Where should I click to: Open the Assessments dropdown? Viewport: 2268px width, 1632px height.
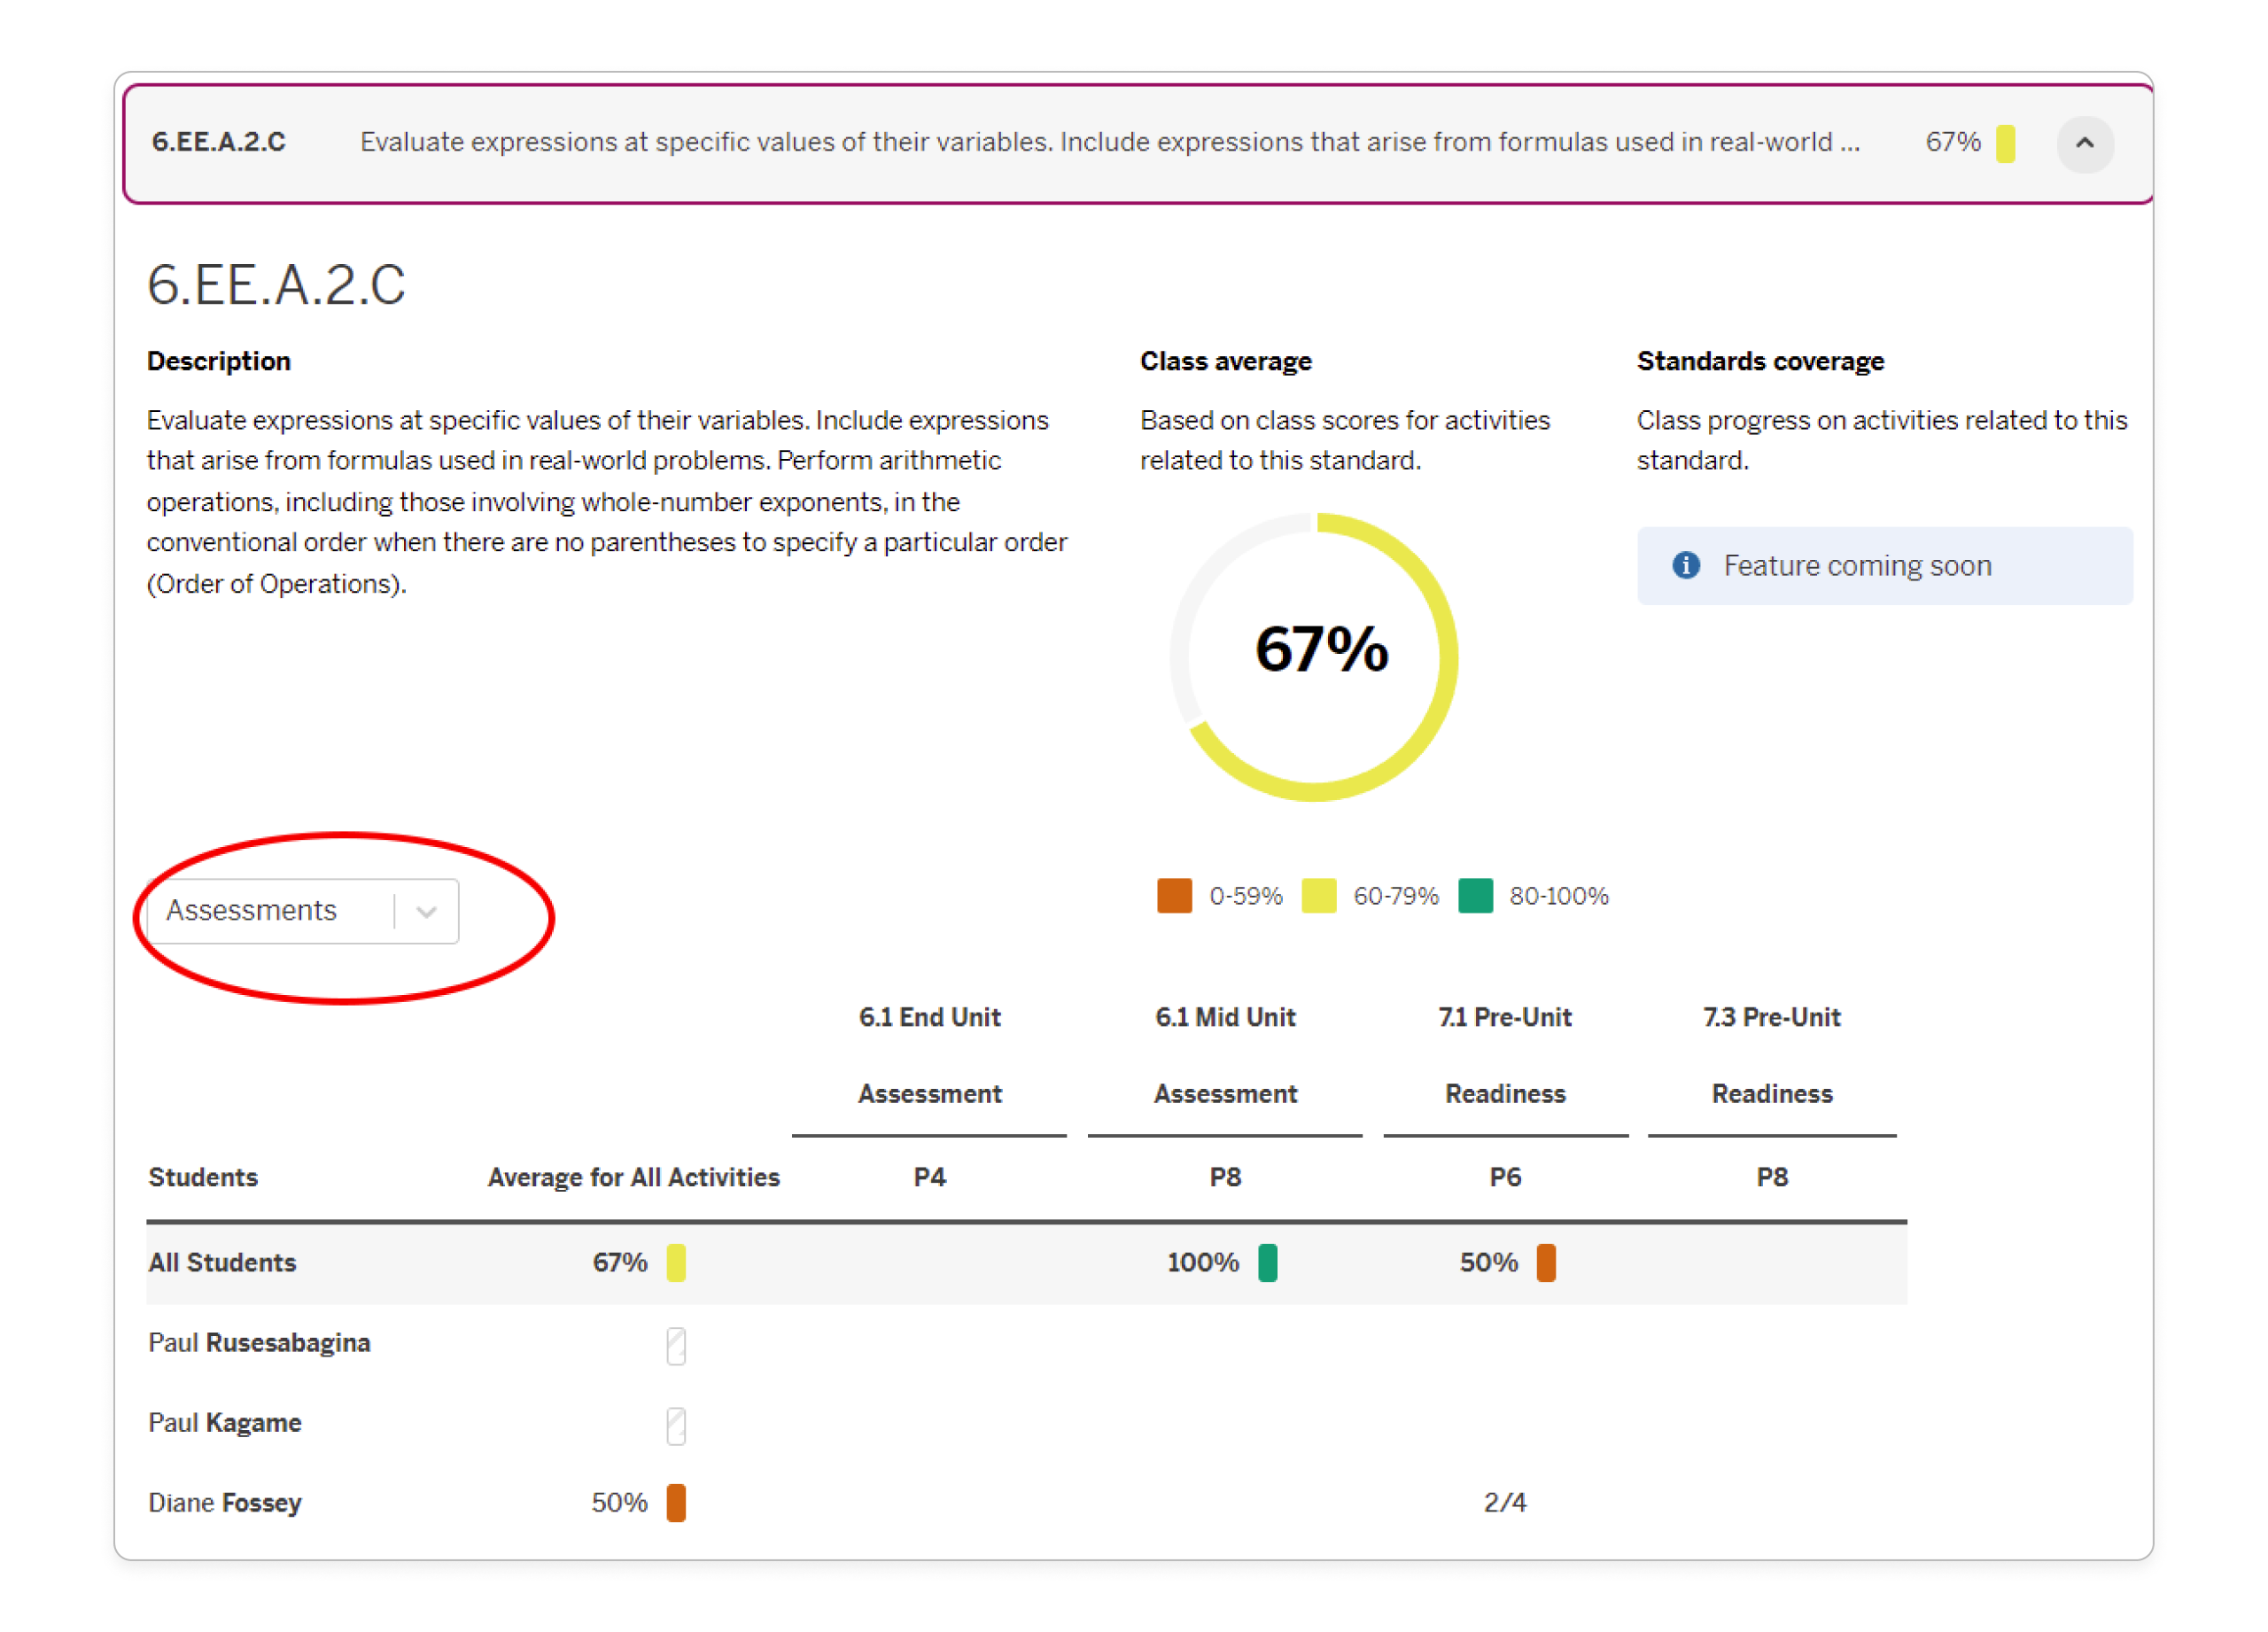pyautogui.click(x=303, y=910)
